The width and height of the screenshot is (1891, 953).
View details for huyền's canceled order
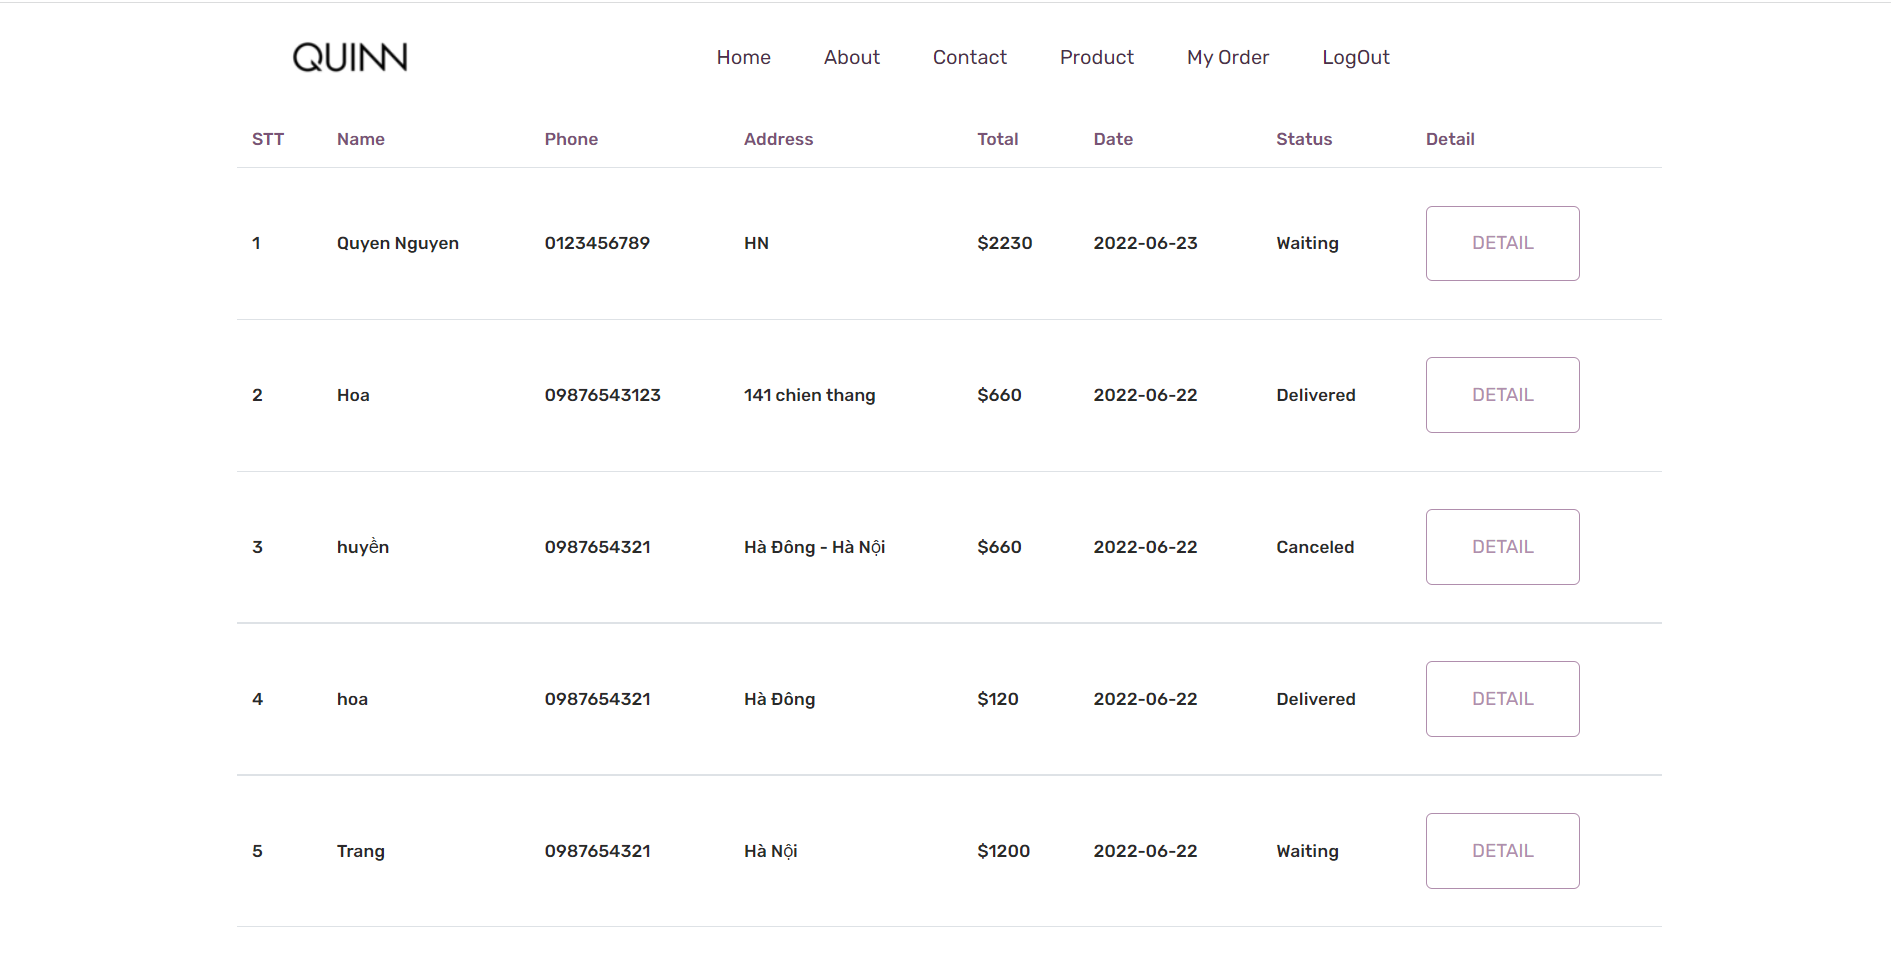pyautogui.click(x=1502, y=546)
